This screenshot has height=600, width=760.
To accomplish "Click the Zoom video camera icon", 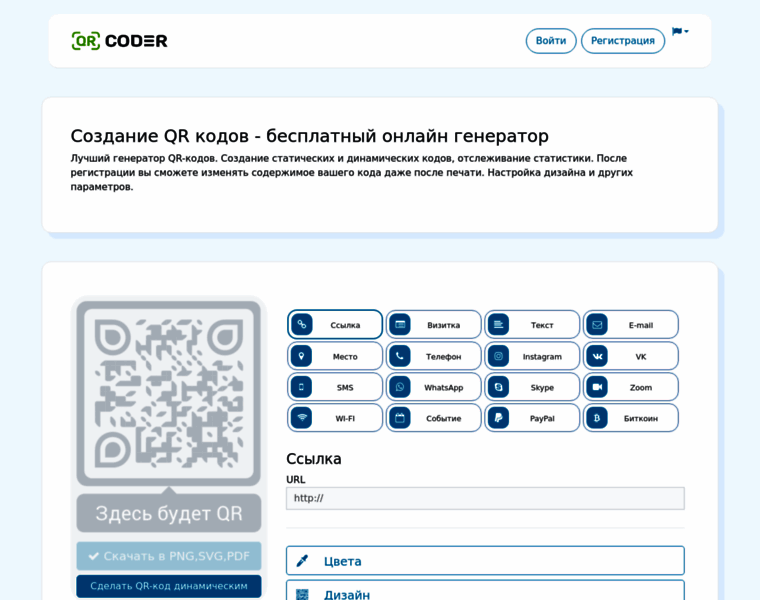I will click(597, 387).
